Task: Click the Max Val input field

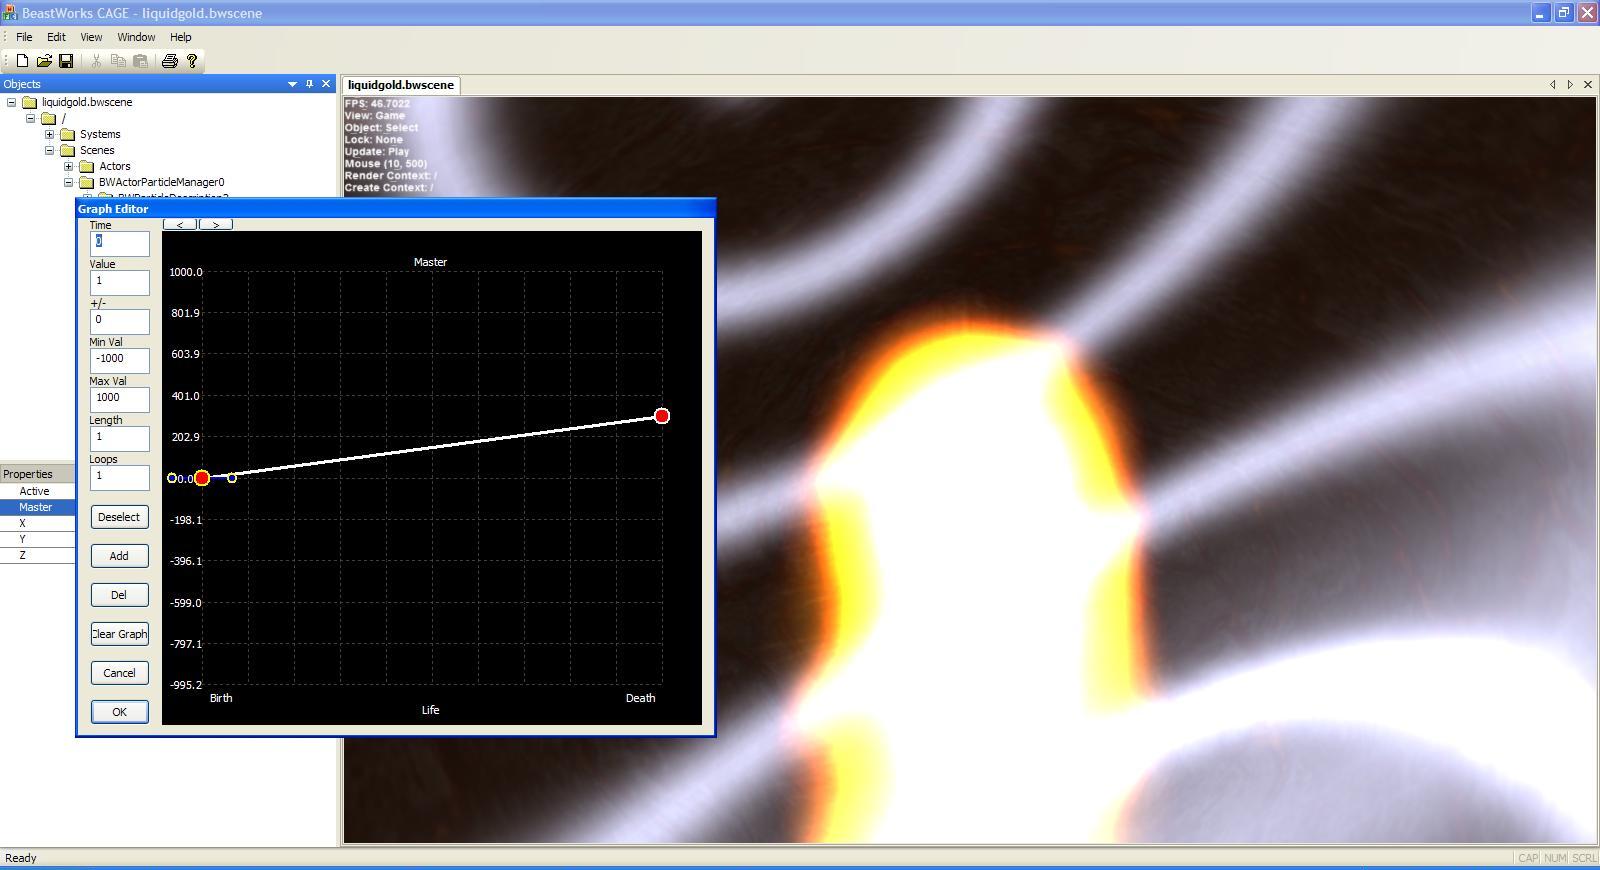Action: click(119, 398)
